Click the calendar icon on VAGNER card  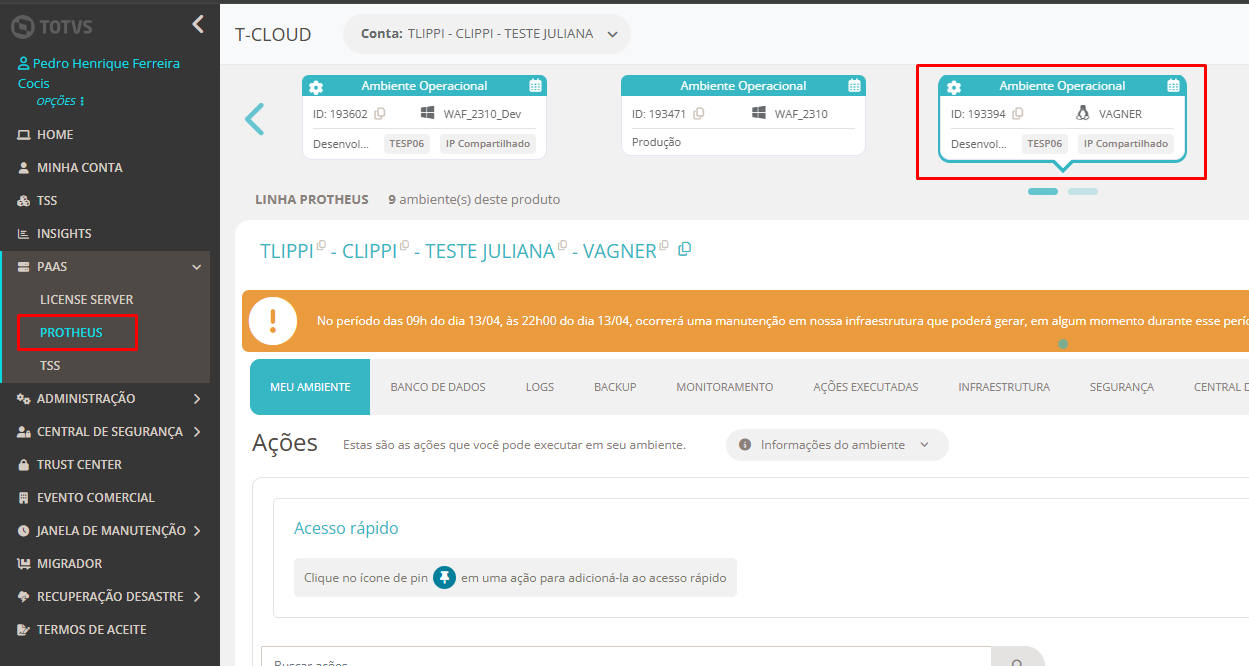(x=1174, y=86)
